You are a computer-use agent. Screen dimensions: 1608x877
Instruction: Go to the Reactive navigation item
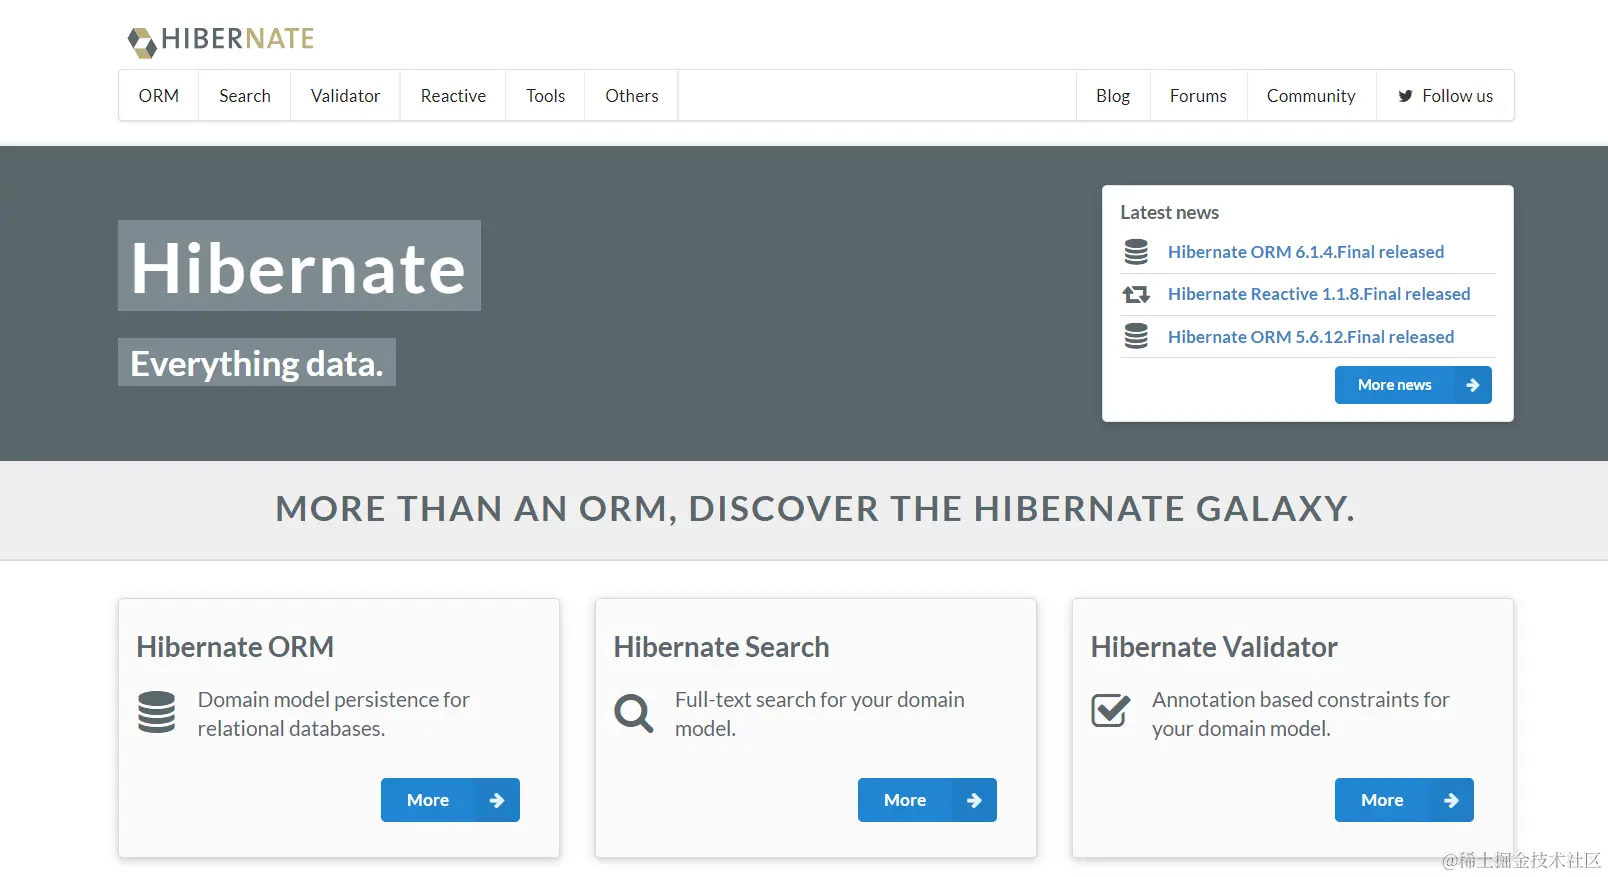tap(453, 96)
